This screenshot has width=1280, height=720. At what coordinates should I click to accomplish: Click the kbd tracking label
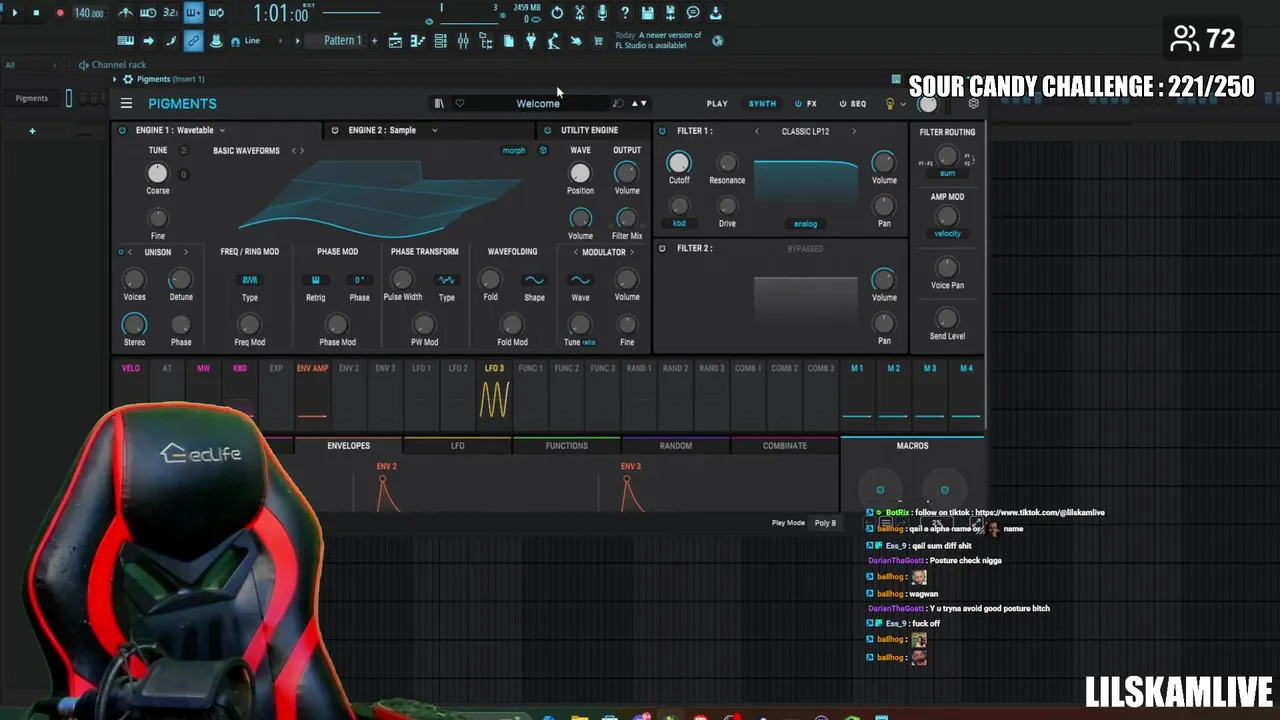pos(679,224)
